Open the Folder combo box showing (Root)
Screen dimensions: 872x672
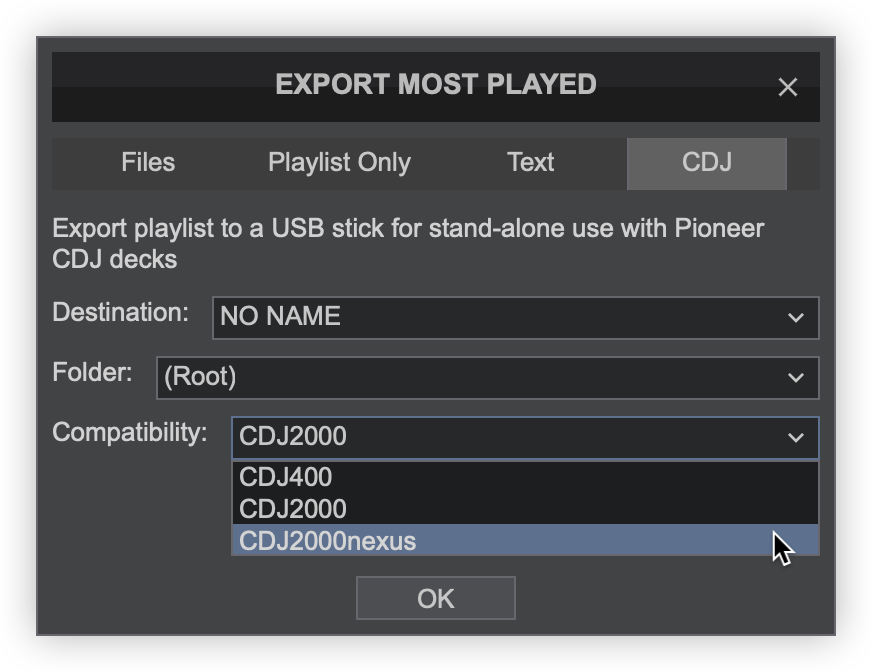(470, 377)
